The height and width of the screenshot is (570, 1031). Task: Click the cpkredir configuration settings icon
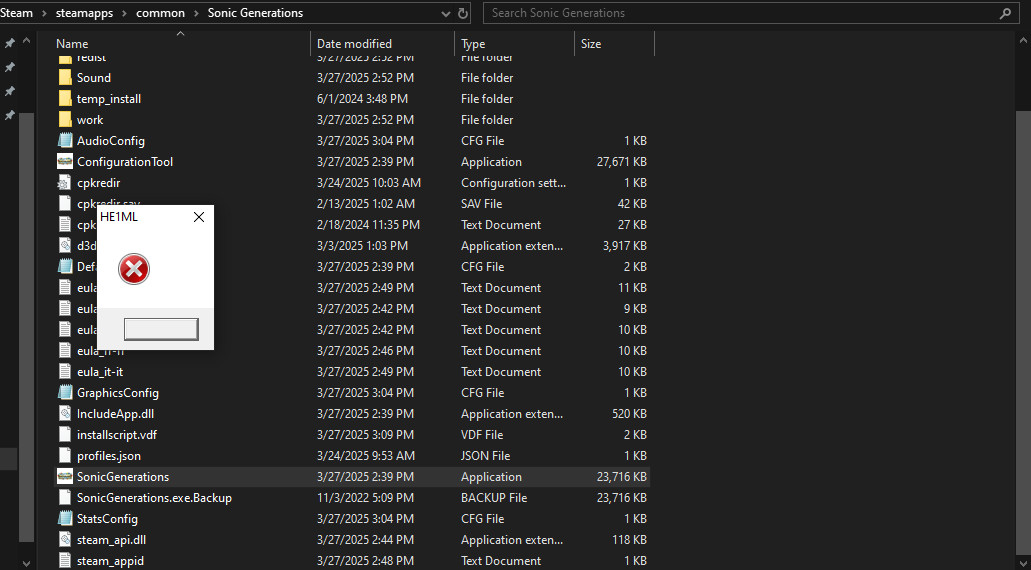click(65, 183)
